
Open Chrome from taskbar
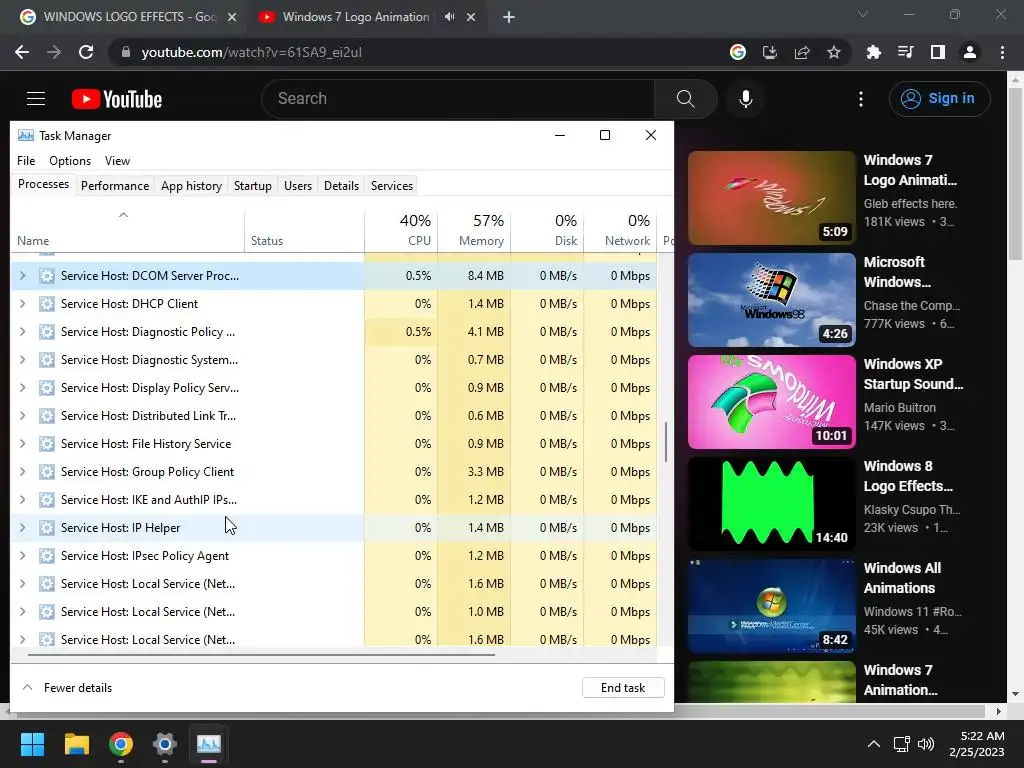pos(121,744)
